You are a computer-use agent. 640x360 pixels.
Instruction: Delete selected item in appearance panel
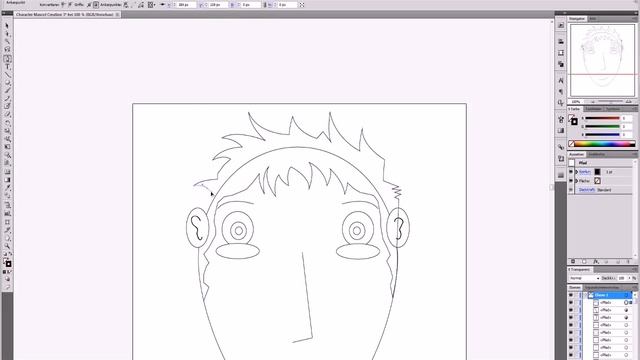(629, 261)
